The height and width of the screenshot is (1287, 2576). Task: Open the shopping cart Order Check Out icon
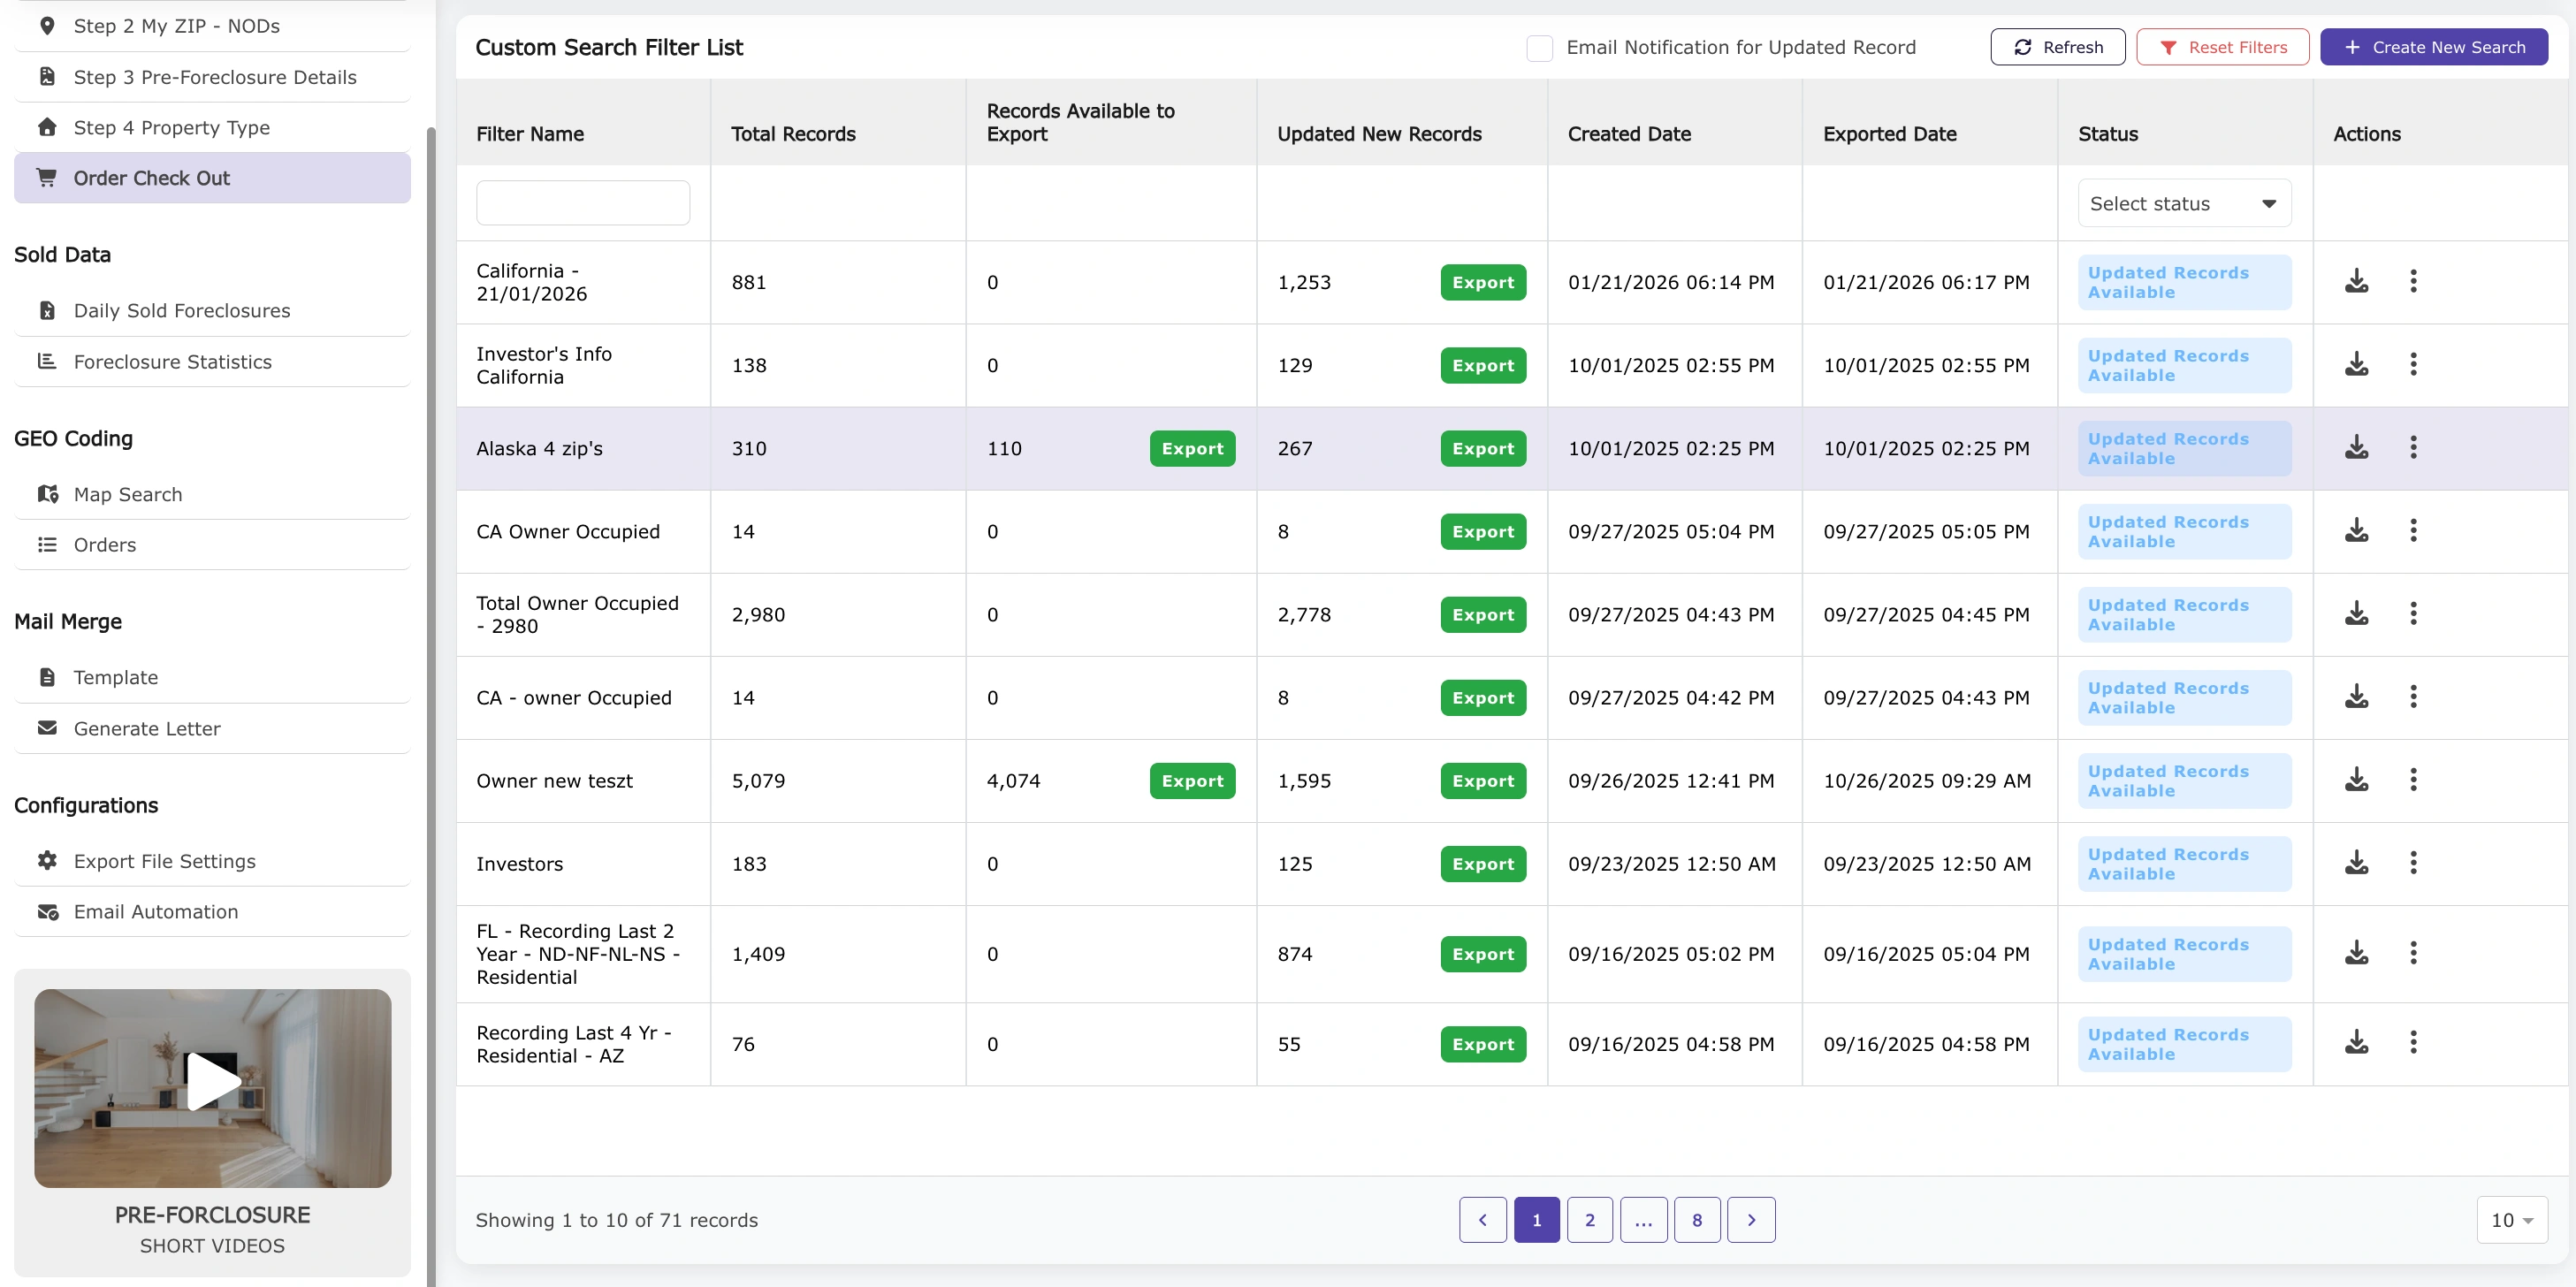pos(47,177)
